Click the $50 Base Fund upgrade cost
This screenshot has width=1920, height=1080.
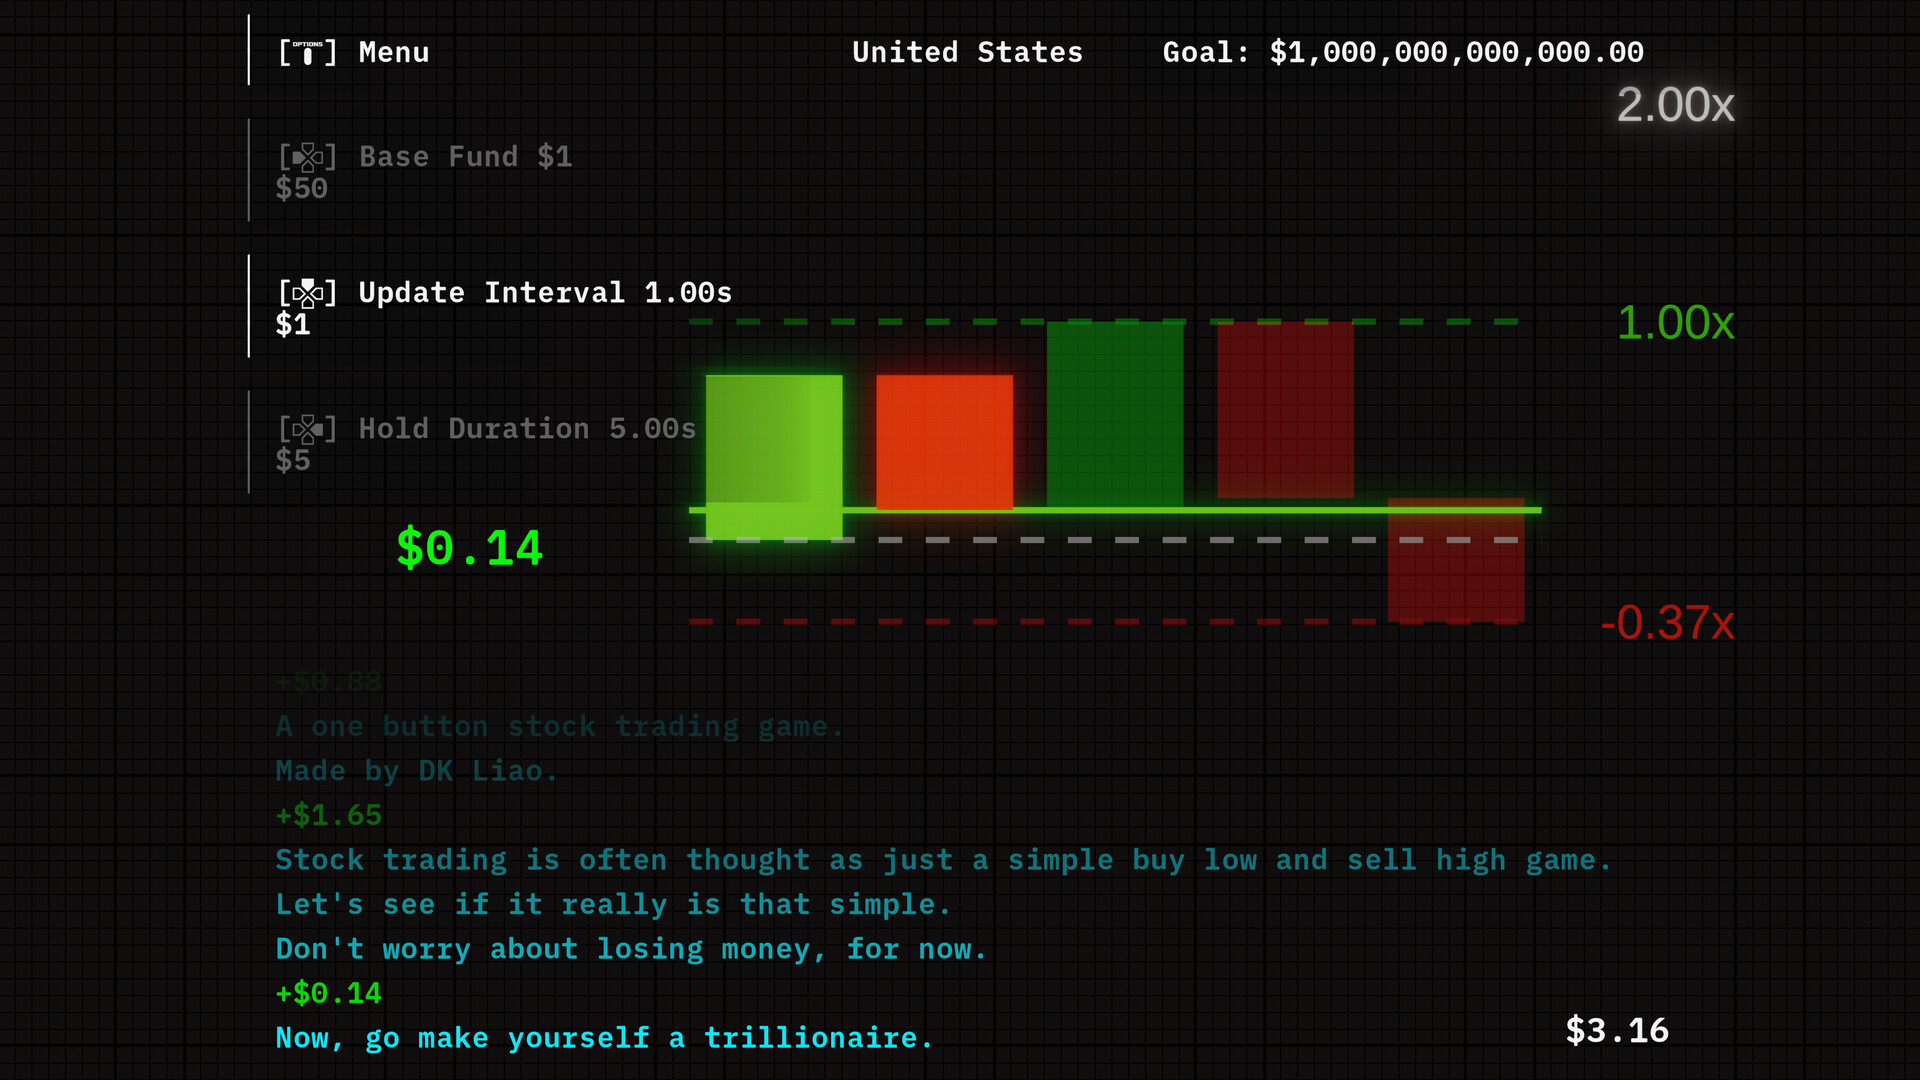click(x=301, y=189)
